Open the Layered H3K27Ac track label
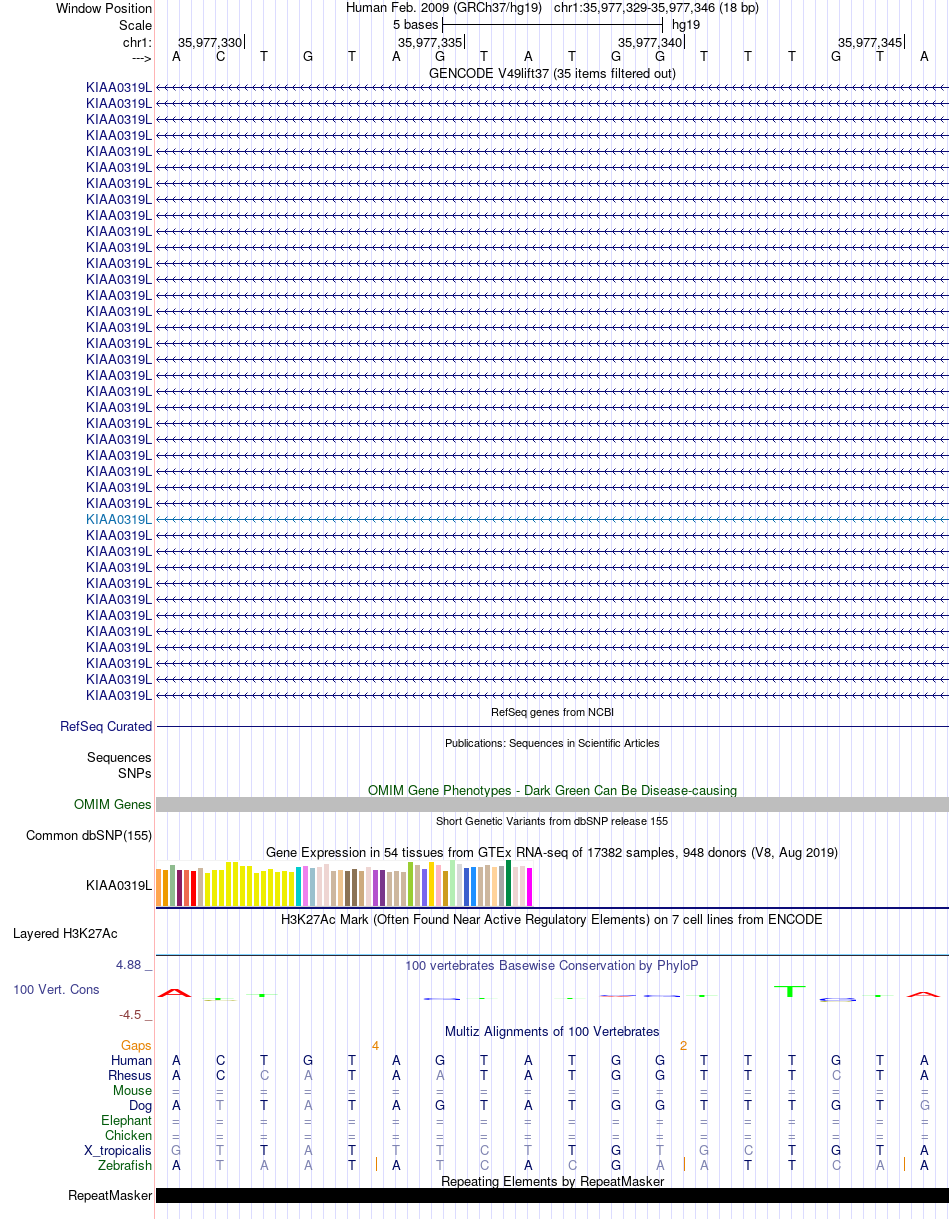Viewport: 950px width, 1219px height. click(x=65, y=933)
